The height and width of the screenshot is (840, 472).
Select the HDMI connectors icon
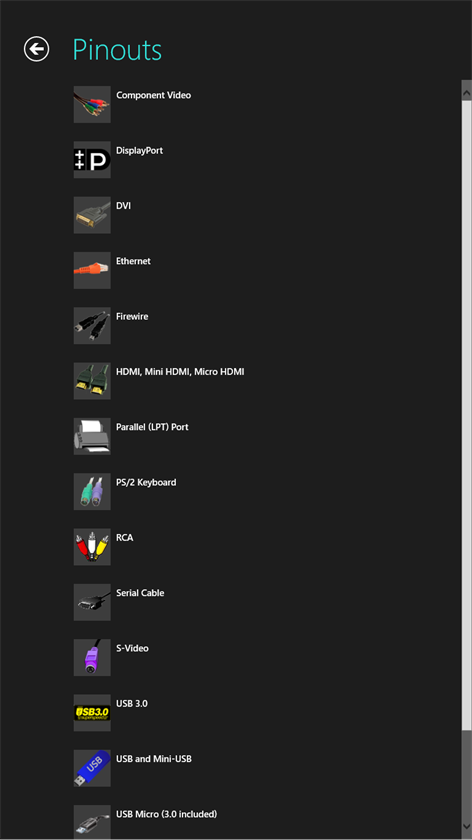[x=92, y=381]
